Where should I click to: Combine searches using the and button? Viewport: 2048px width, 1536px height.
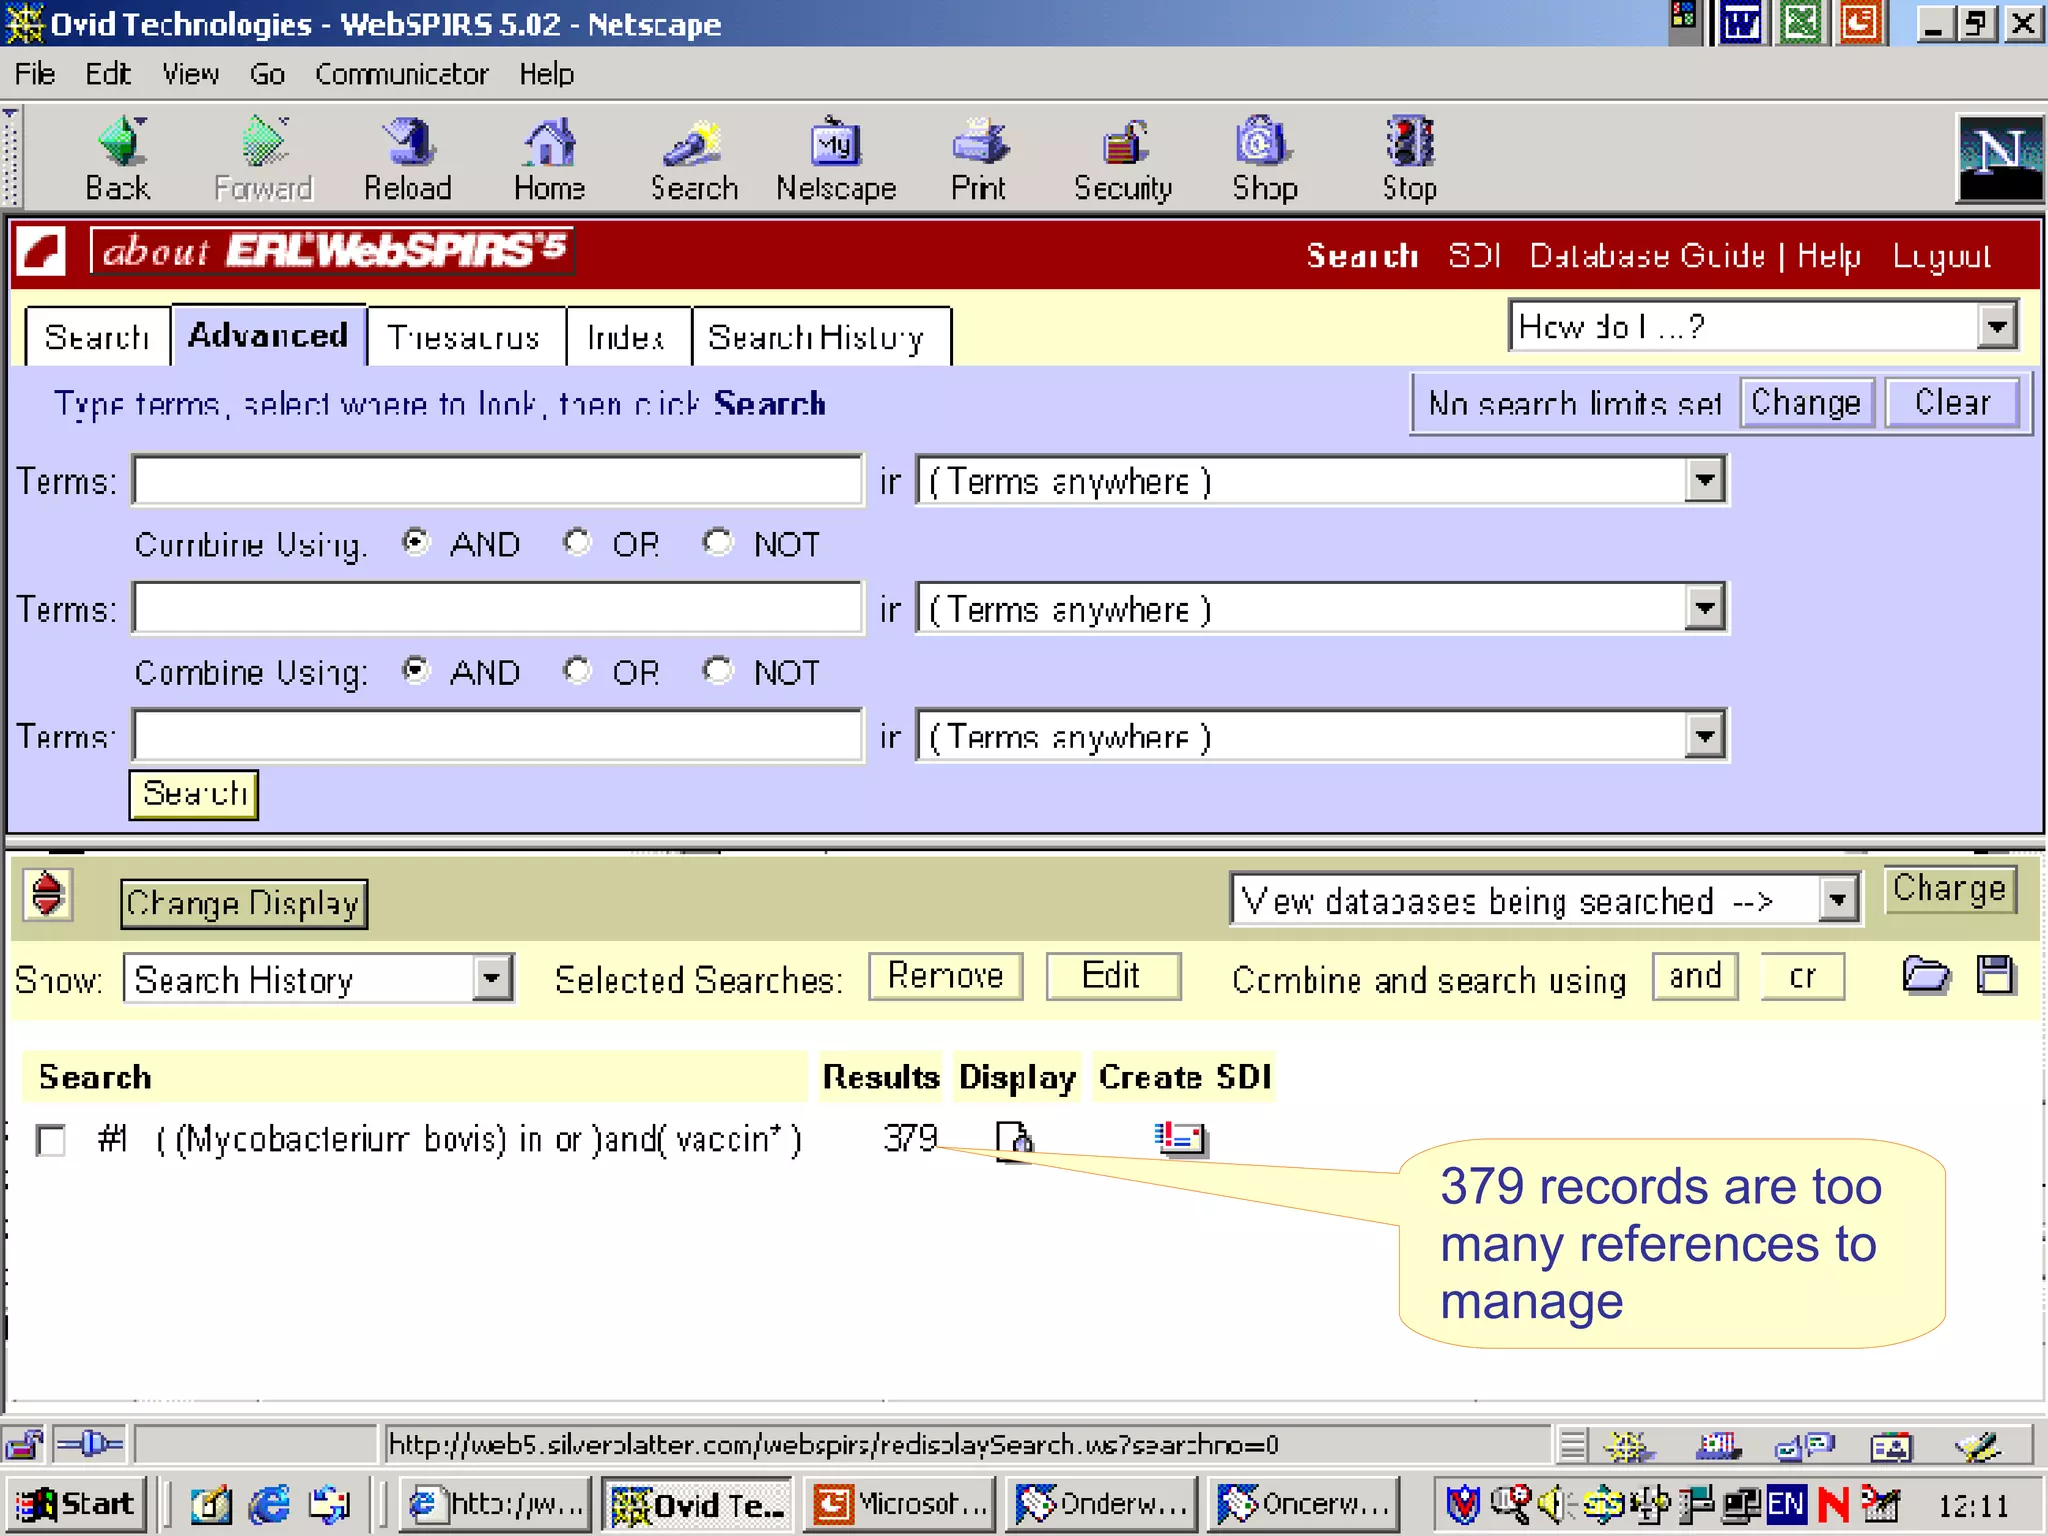click(x=1695, y=976)
